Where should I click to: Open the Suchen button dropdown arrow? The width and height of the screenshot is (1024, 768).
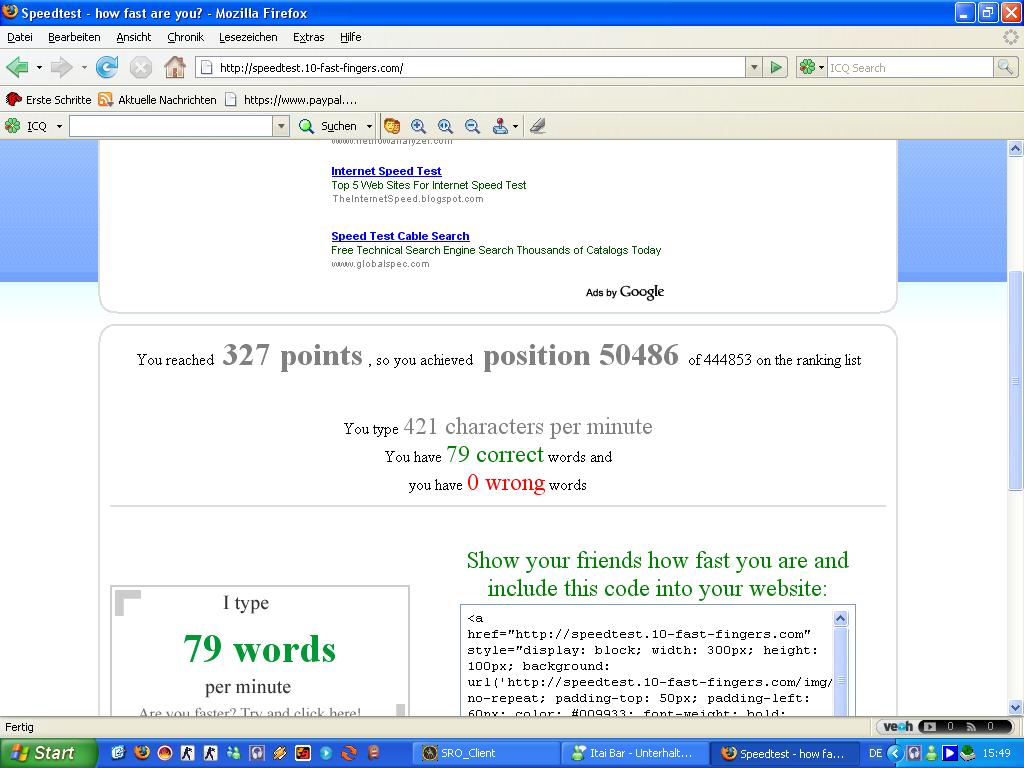pyautogui.click(x=369, y=126)
